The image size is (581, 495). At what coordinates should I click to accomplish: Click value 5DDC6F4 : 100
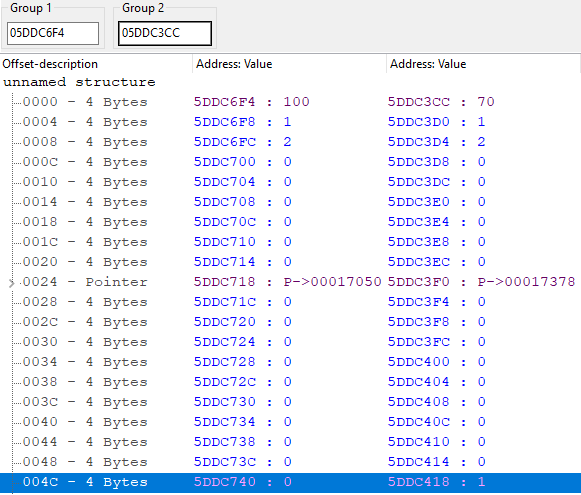pos(252,102)
